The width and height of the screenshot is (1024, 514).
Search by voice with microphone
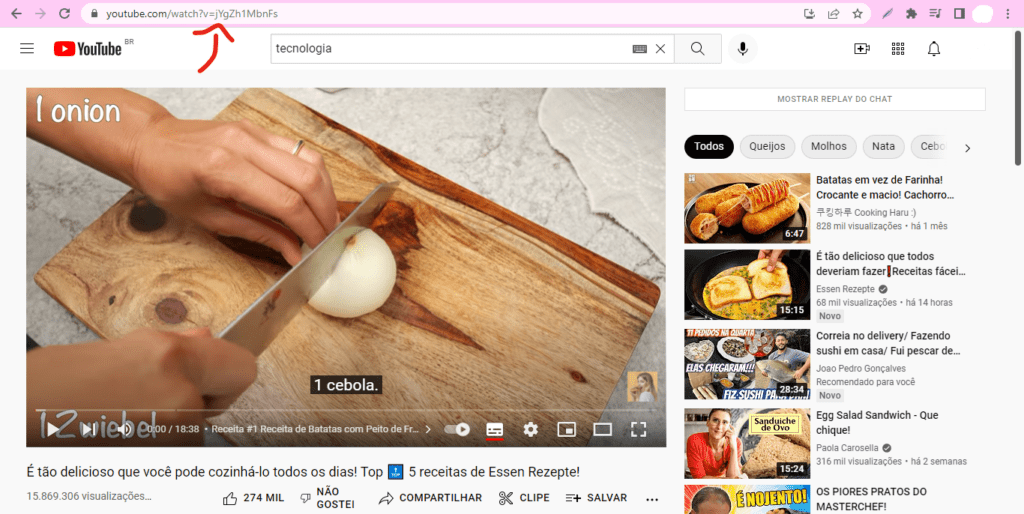click(743, 48)
